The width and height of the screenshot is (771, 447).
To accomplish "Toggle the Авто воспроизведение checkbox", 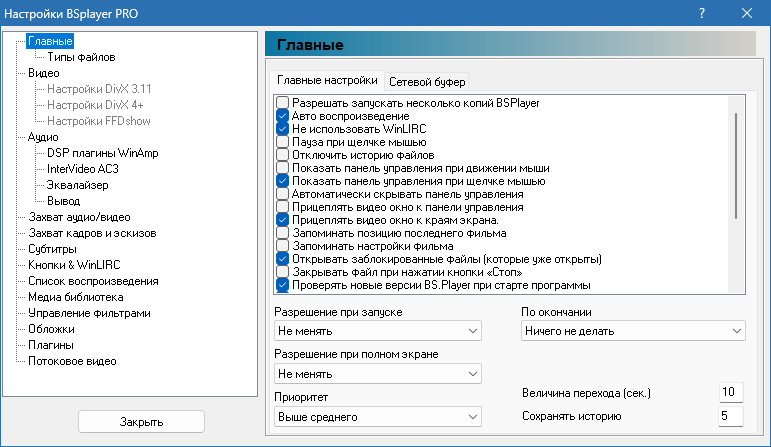I will tap(282, 116).
